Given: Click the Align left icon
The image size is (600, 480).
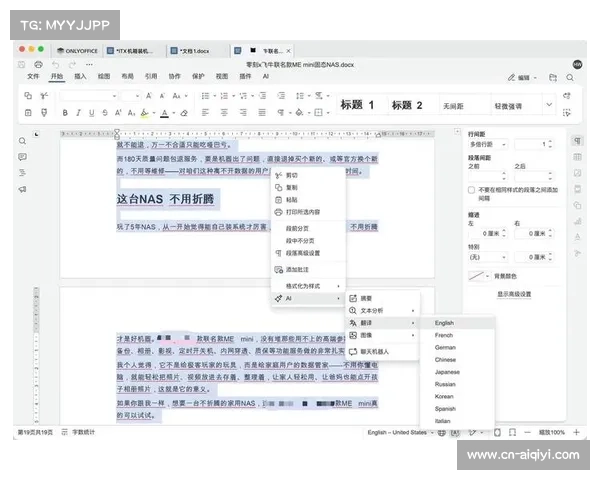Looking at the screenshot, I should click(205, 113).
